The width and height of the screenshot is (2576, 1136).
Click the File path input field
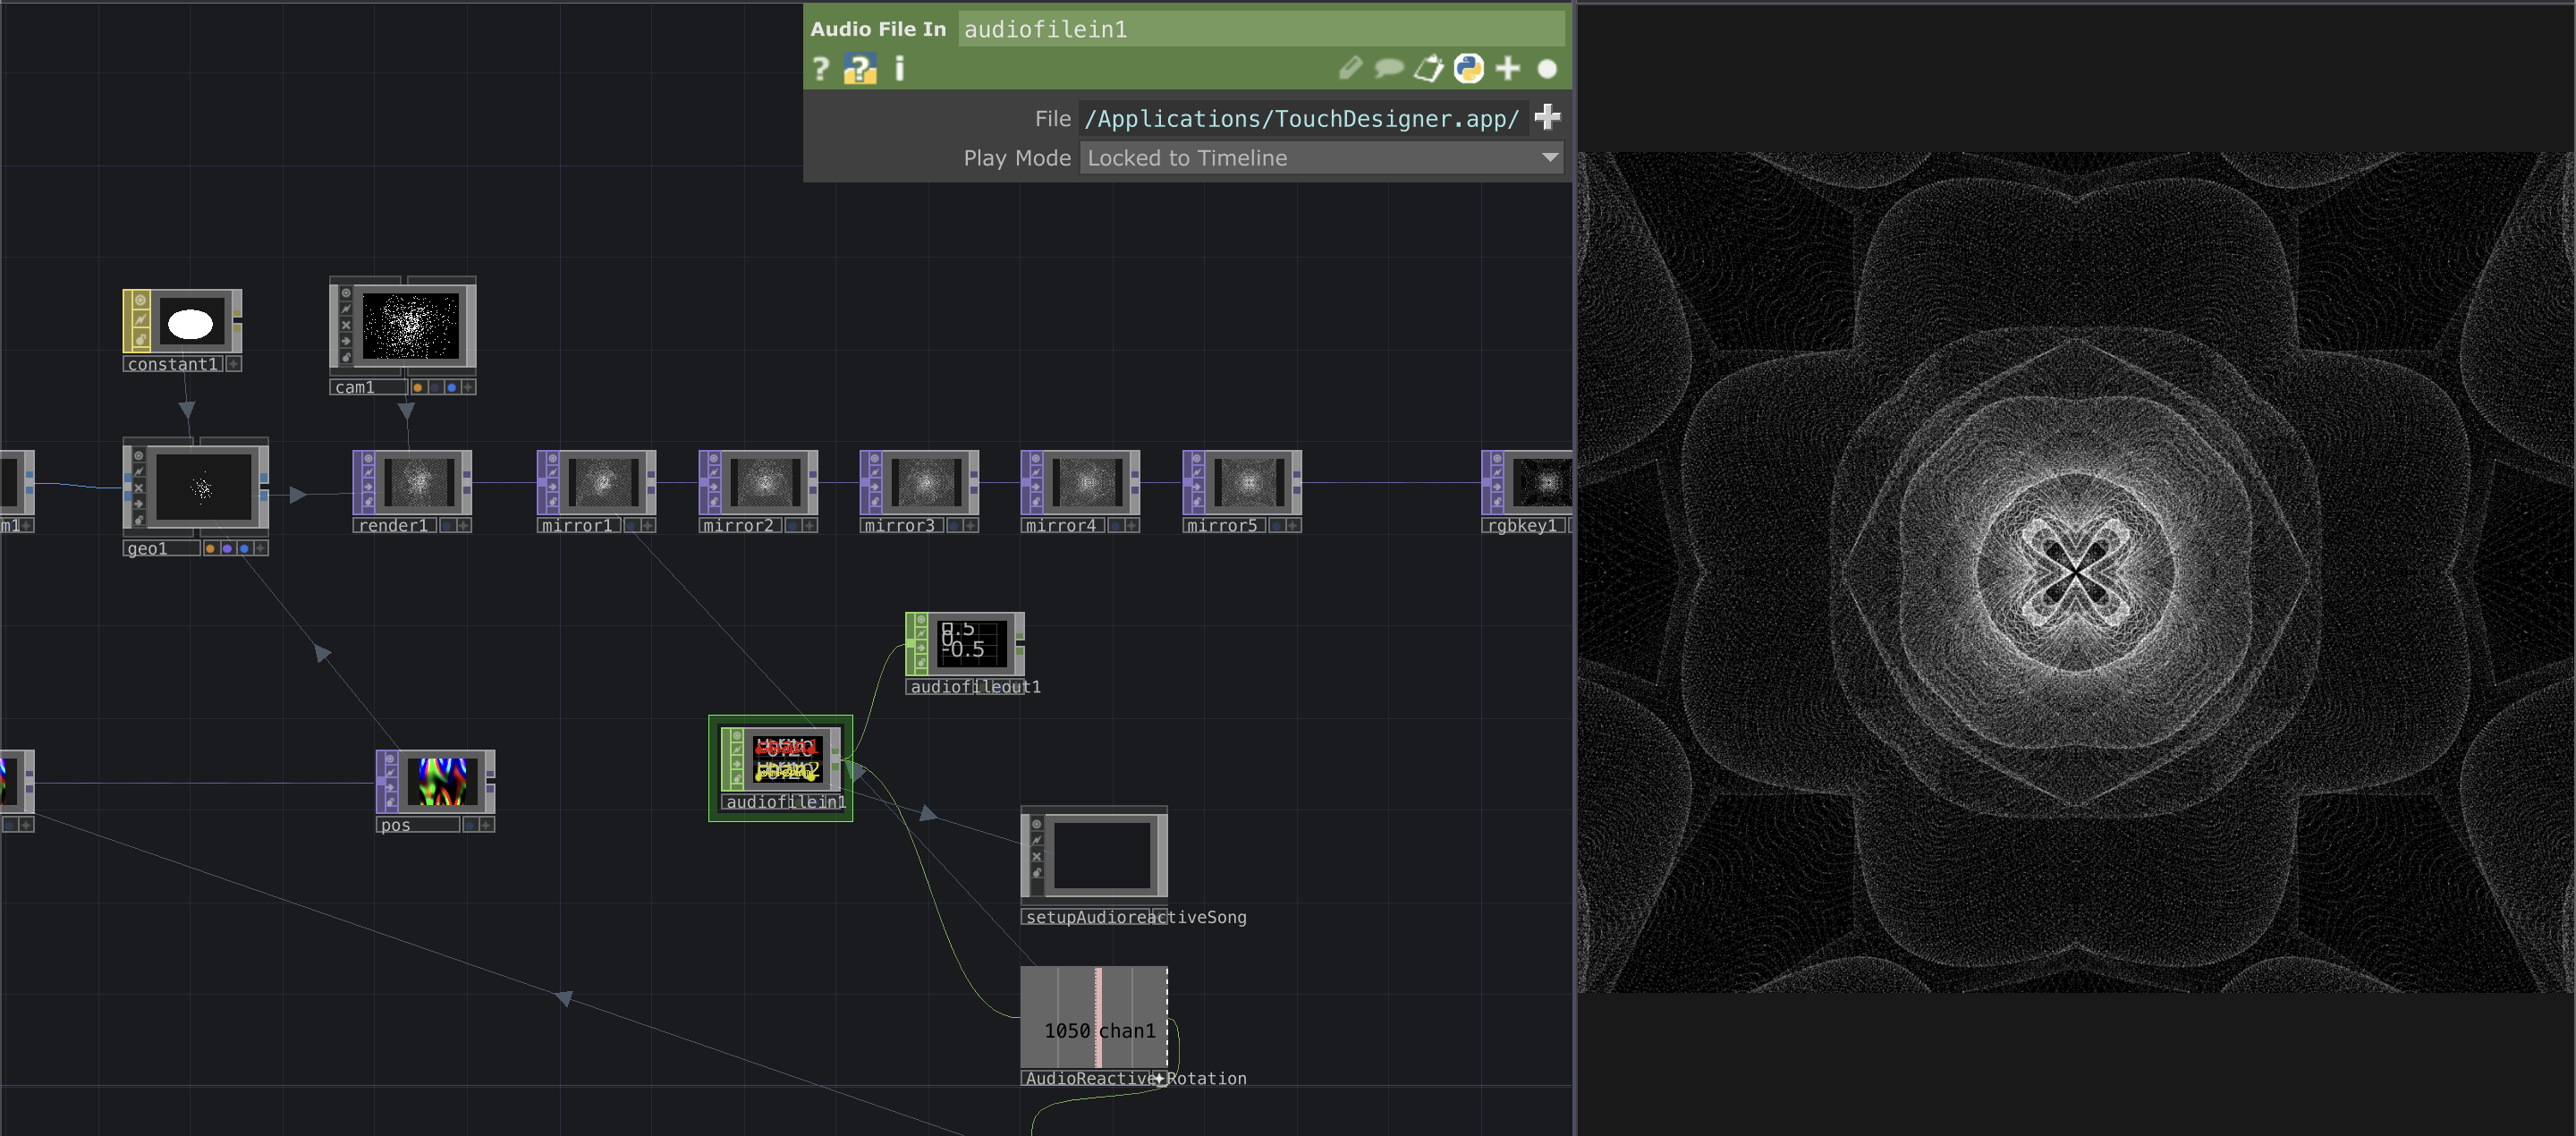click(x=1303, y=119)
